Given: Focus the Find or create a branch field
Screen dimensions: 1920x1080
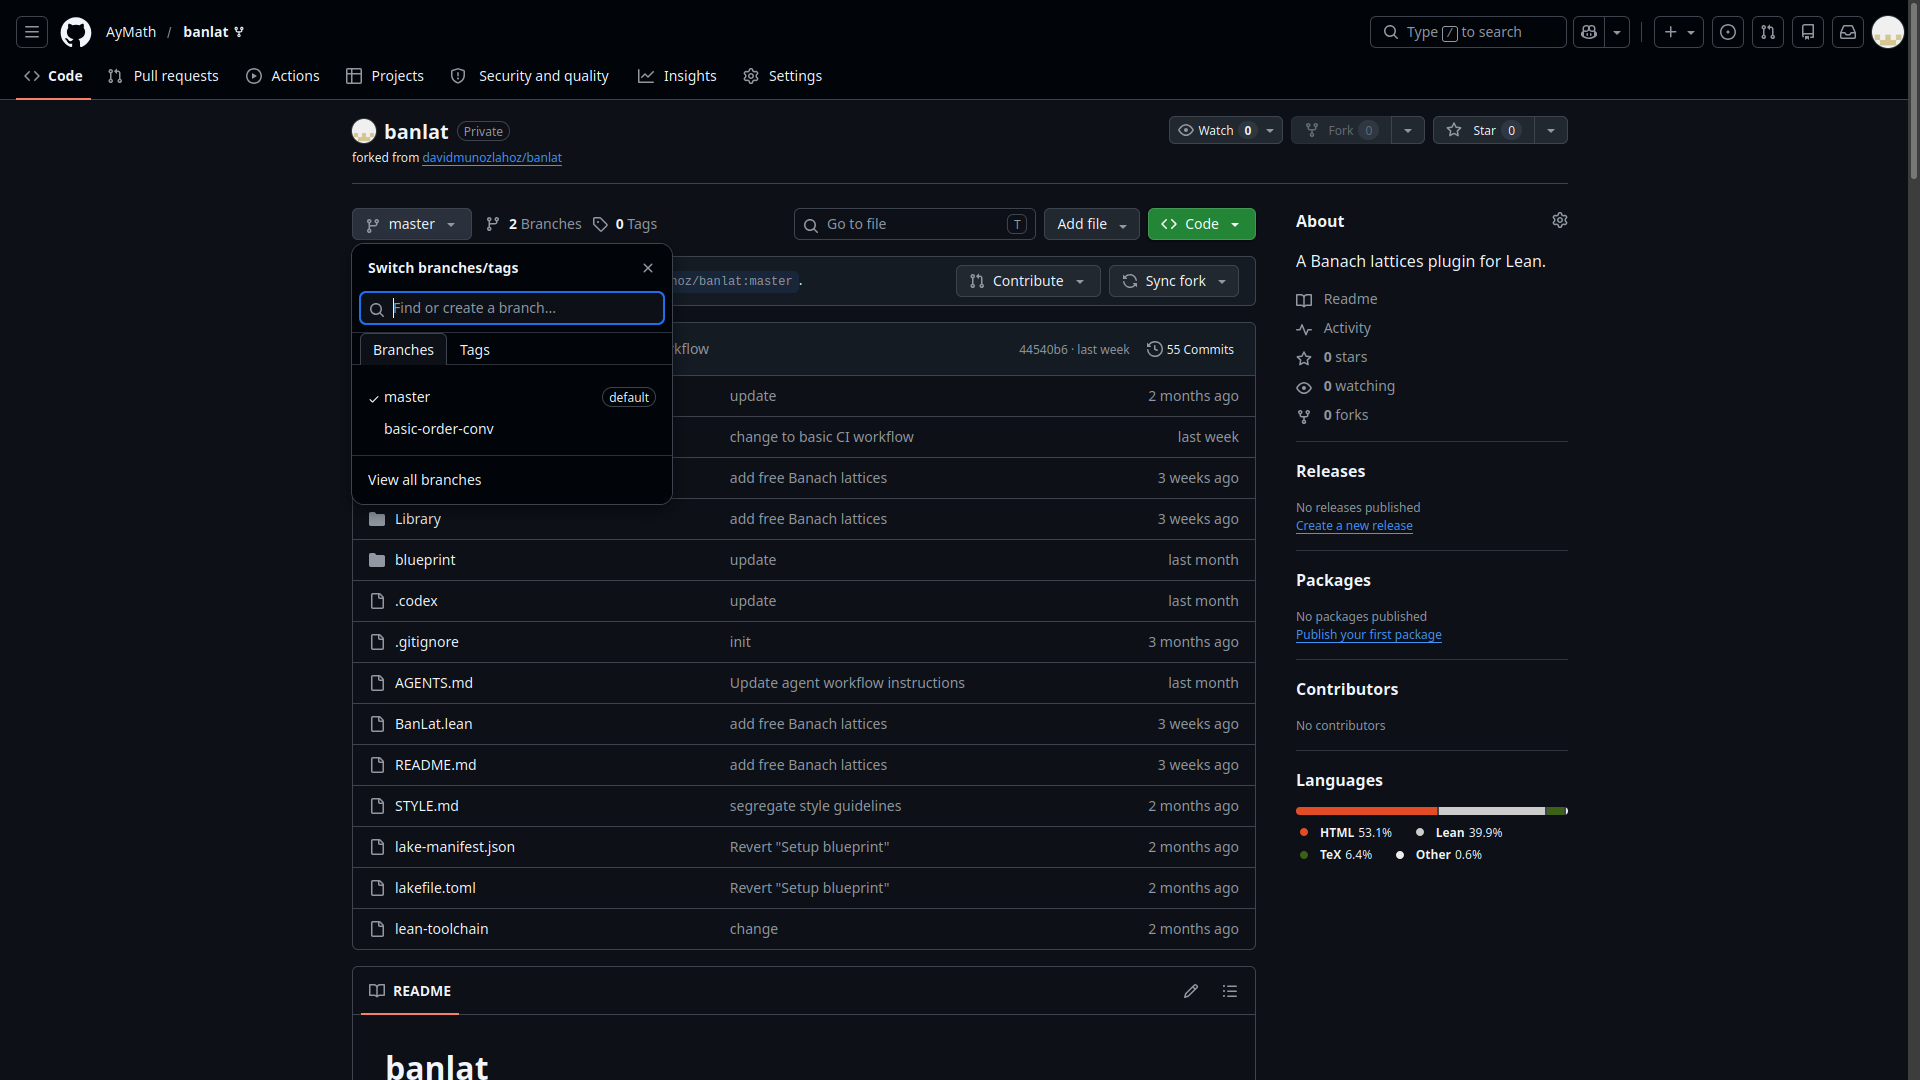Looking at the screenshot, I should pyautogui.click(x=512, y=308).
